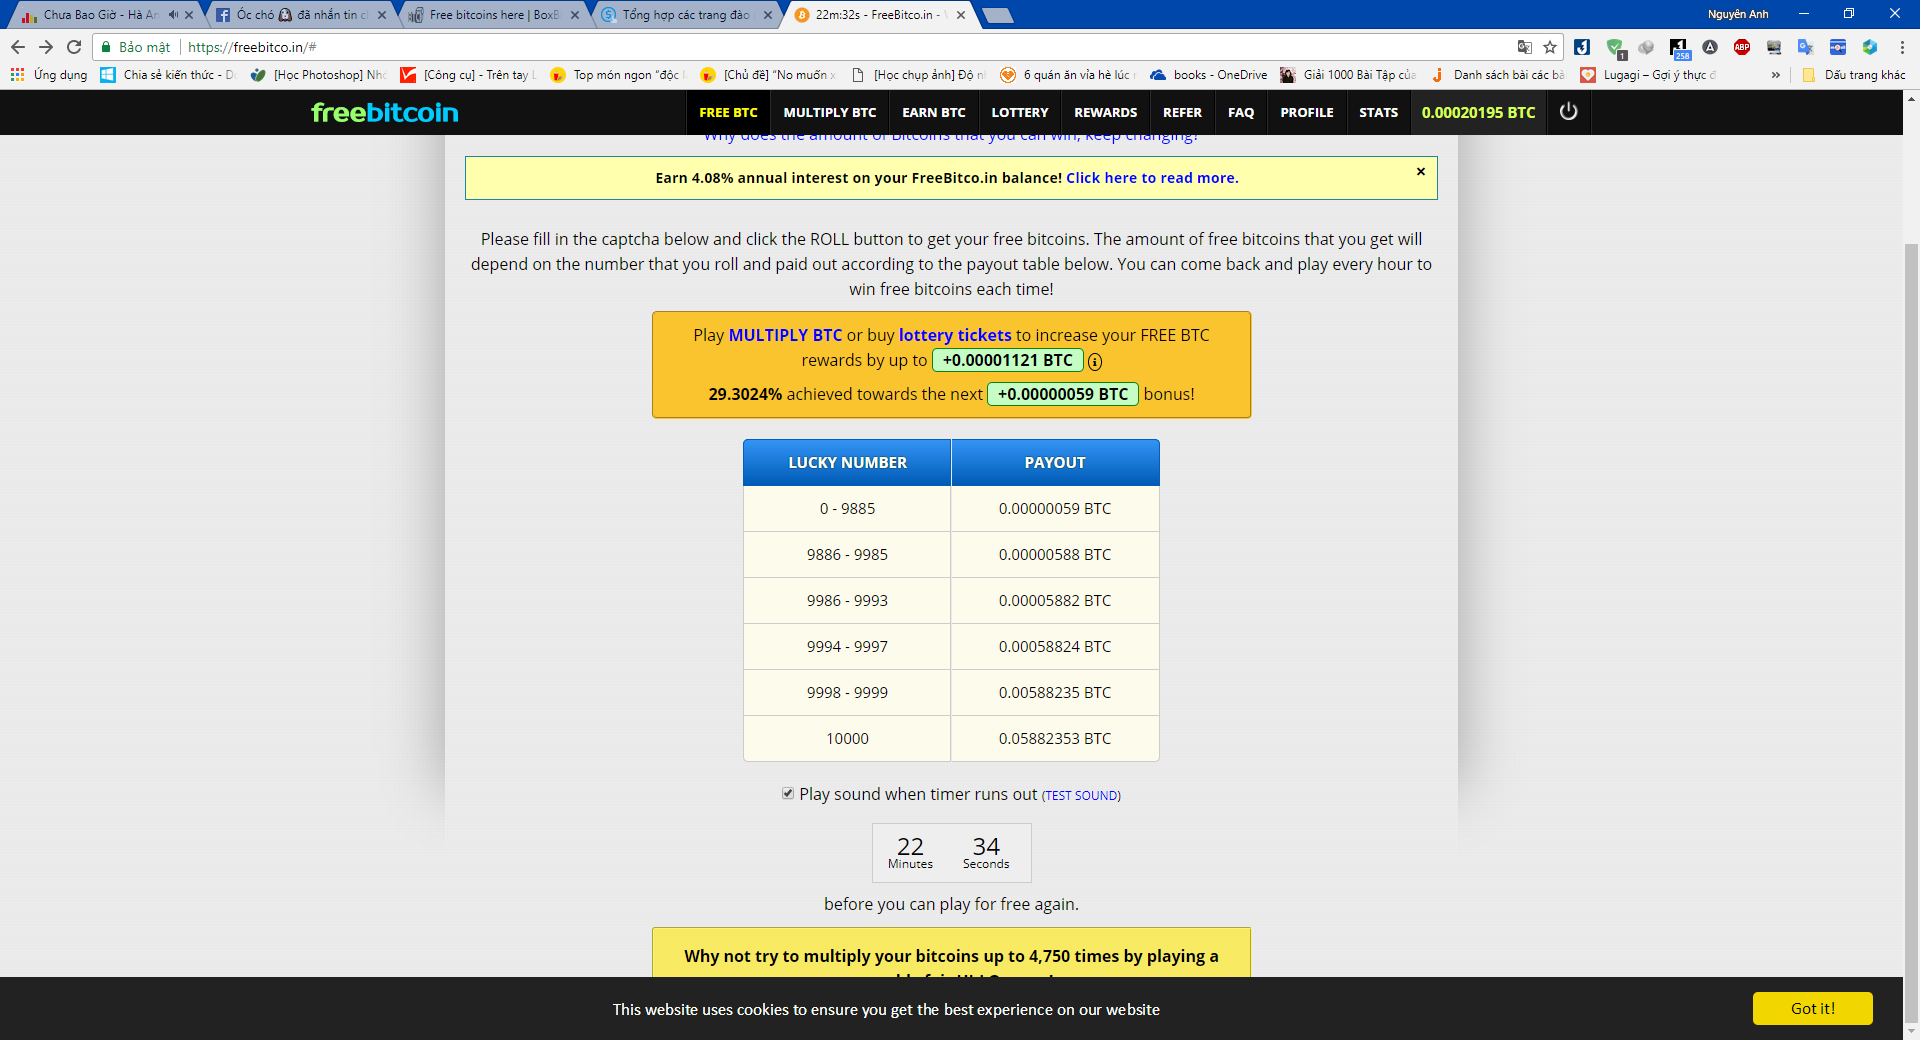Open the green shield extension
The height and width of the screenshot is (1040, 1920).
click(x=1614, y=47)
